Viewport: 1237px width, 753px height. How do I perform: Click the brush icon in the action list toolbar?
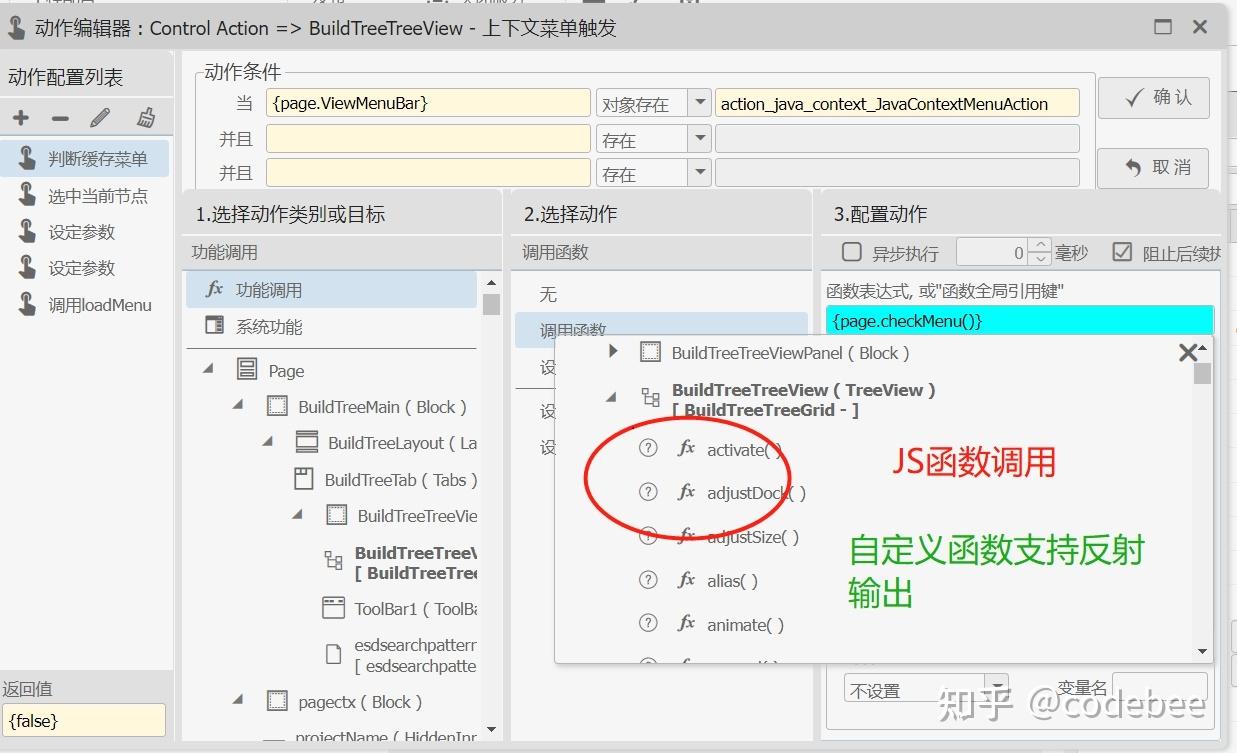(x=145, y=117)
